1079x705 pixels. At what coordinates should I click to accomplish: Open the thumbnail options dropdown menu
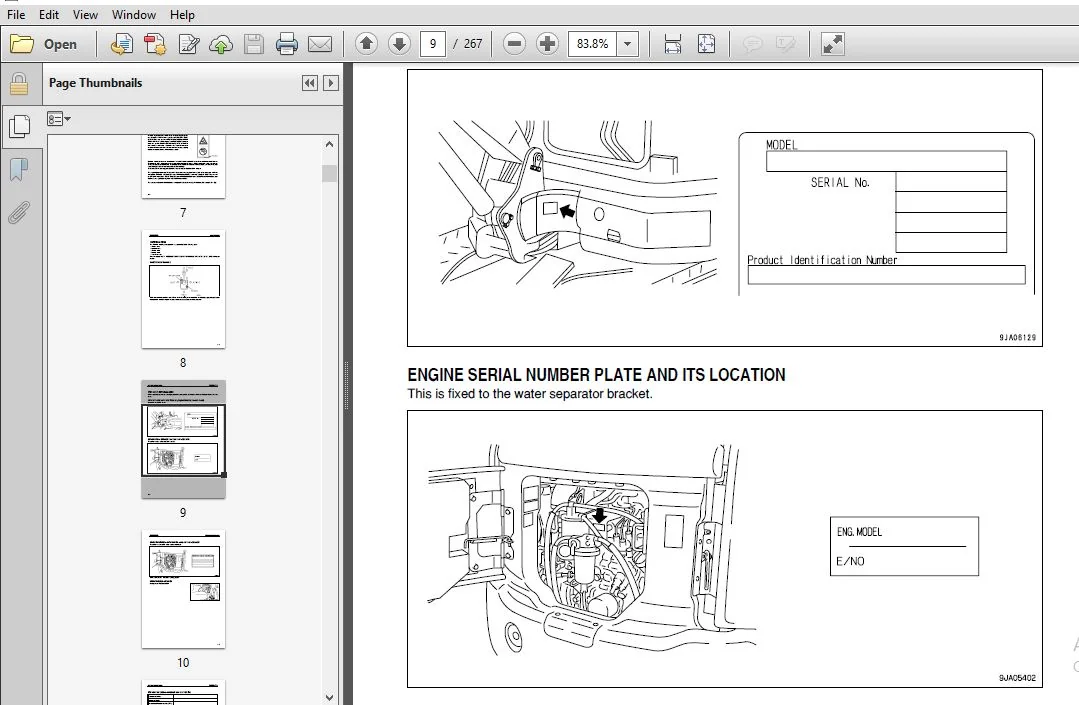point(58,119)
